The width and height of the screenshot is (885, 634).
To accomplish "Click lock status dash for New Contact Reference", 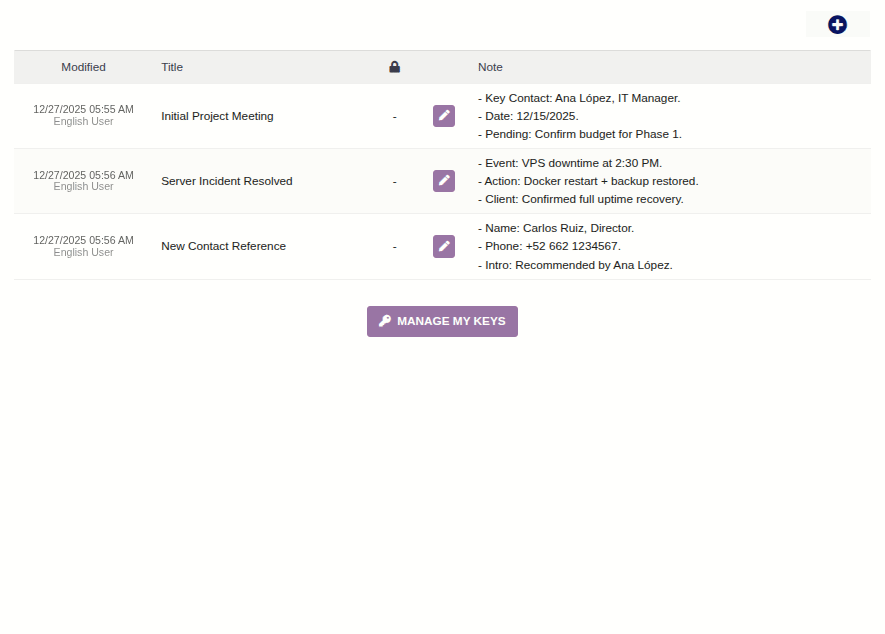I will tap(394, 246).
